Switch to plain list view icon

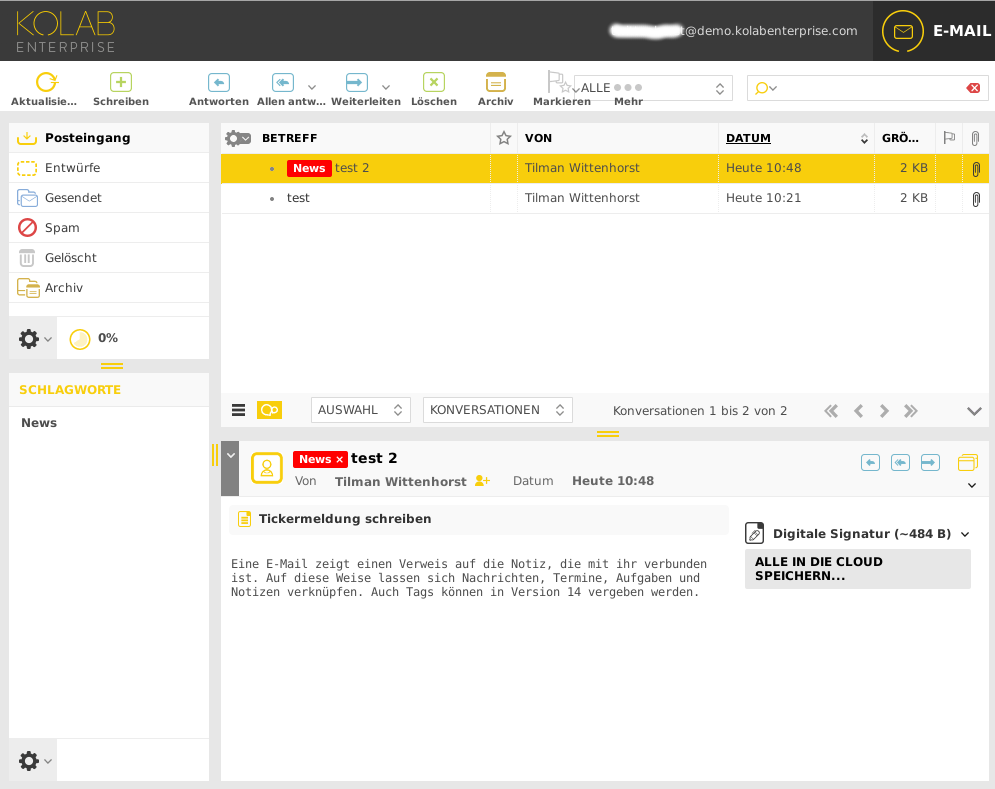point(238,410)
